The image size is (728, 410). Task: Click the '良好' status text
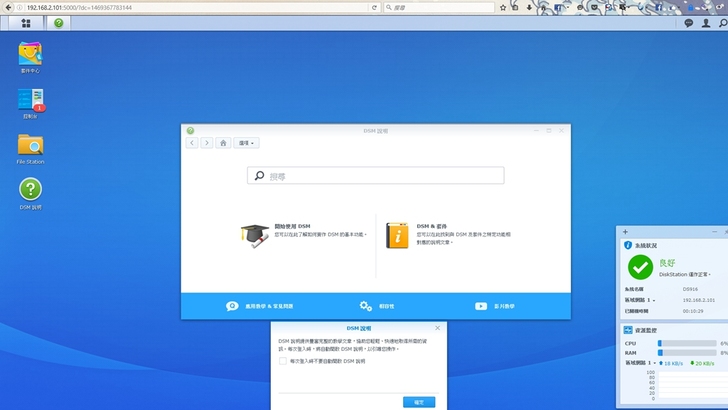(667, 263)
